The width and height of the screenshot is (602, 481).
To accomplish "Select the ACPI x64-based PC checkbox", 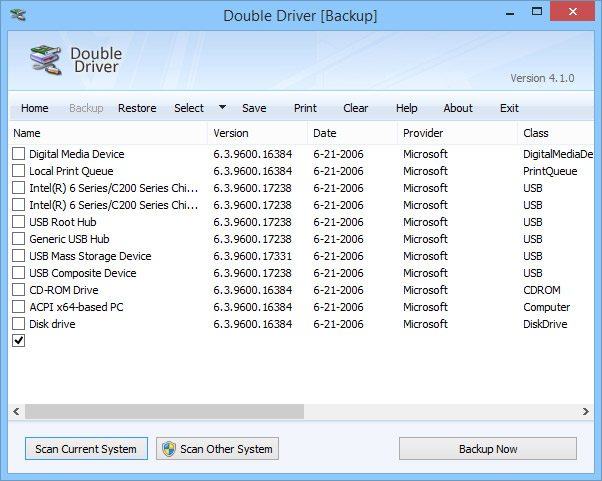I will point(18,307).
